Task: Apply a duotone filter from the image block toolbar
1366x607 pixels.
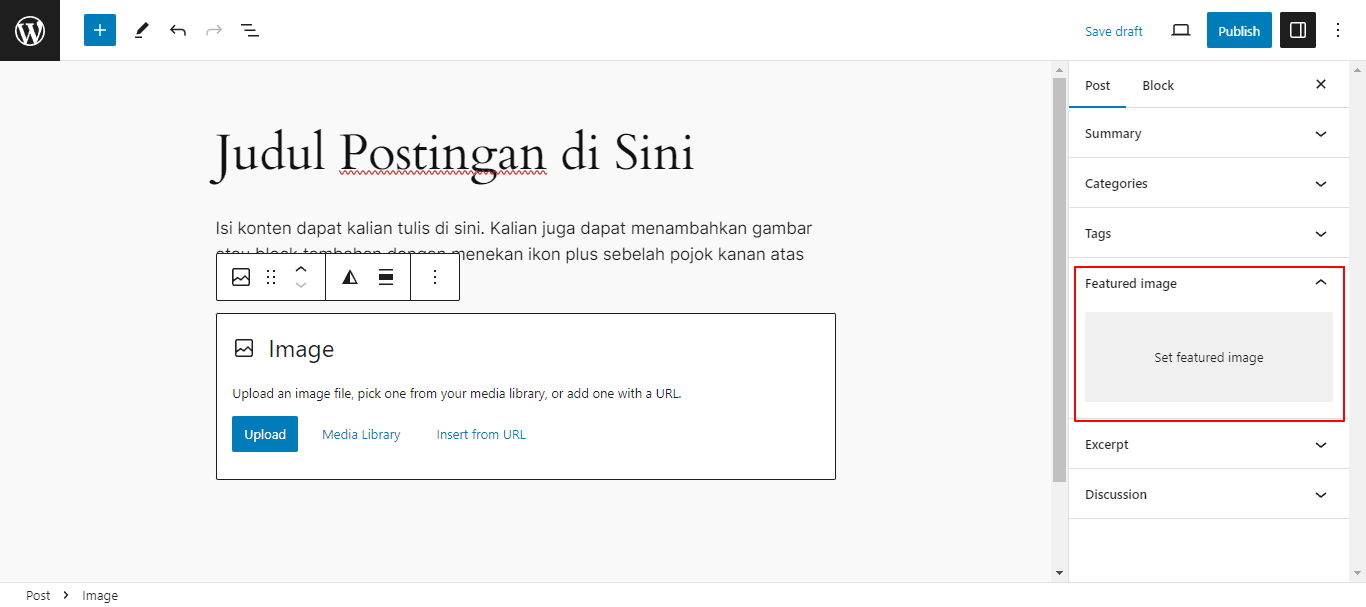Action: [348, 277]
